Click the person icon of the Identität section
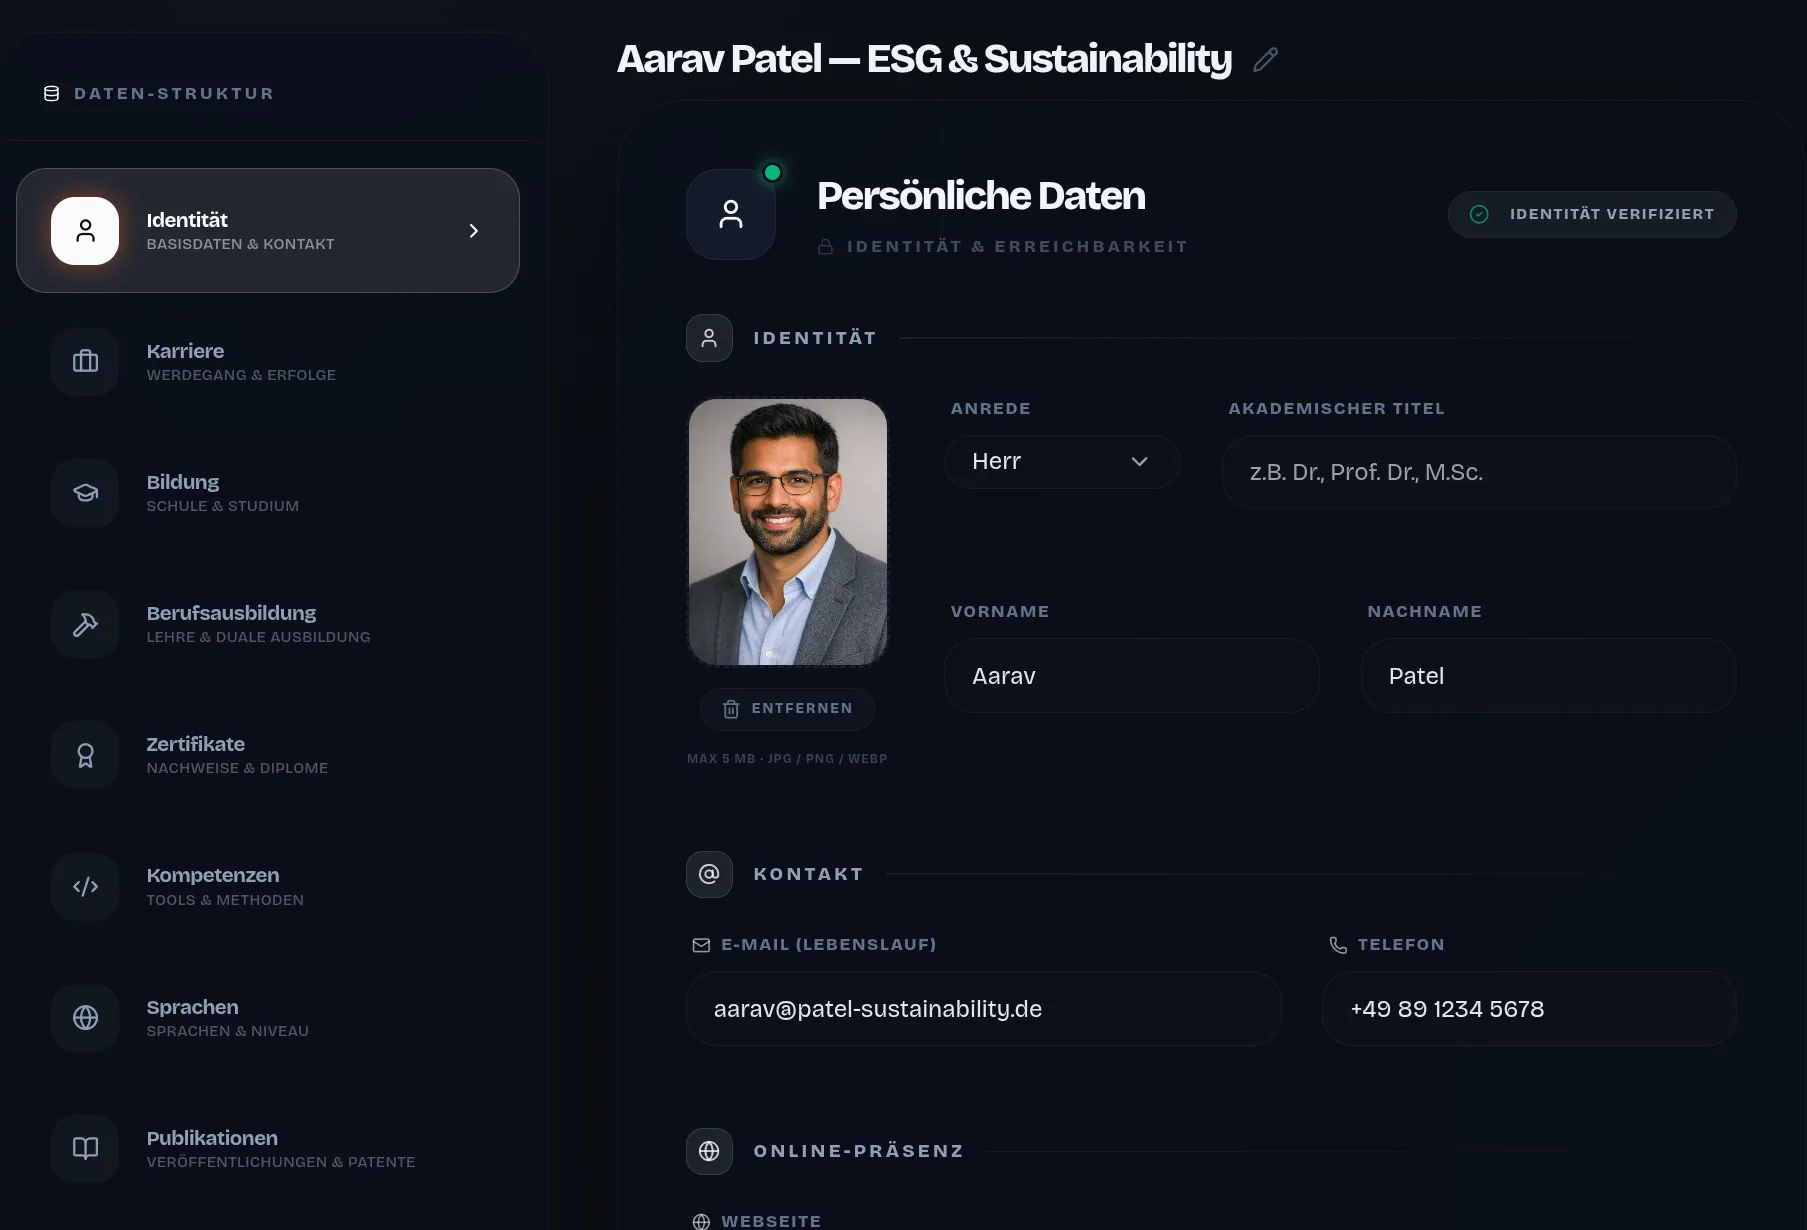Screen dimensions: 1807x1230 point(709,338)
